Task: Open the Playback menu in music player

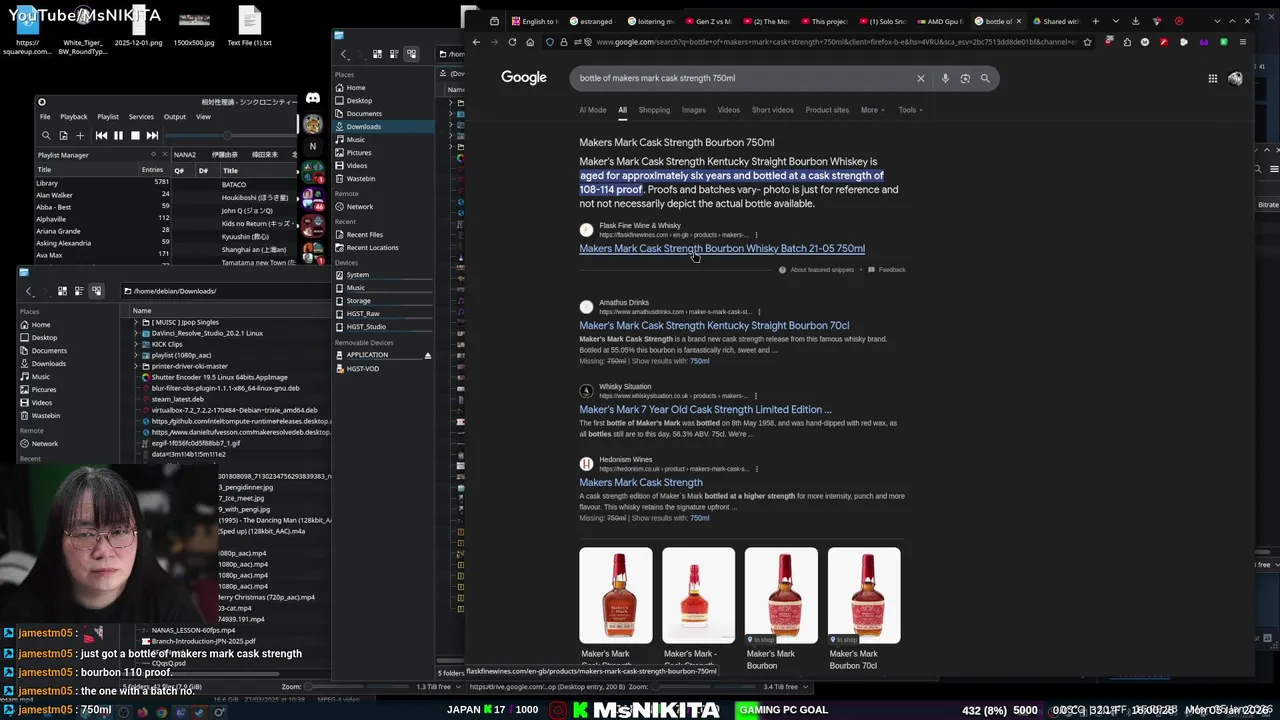Action: pos(73,116)
